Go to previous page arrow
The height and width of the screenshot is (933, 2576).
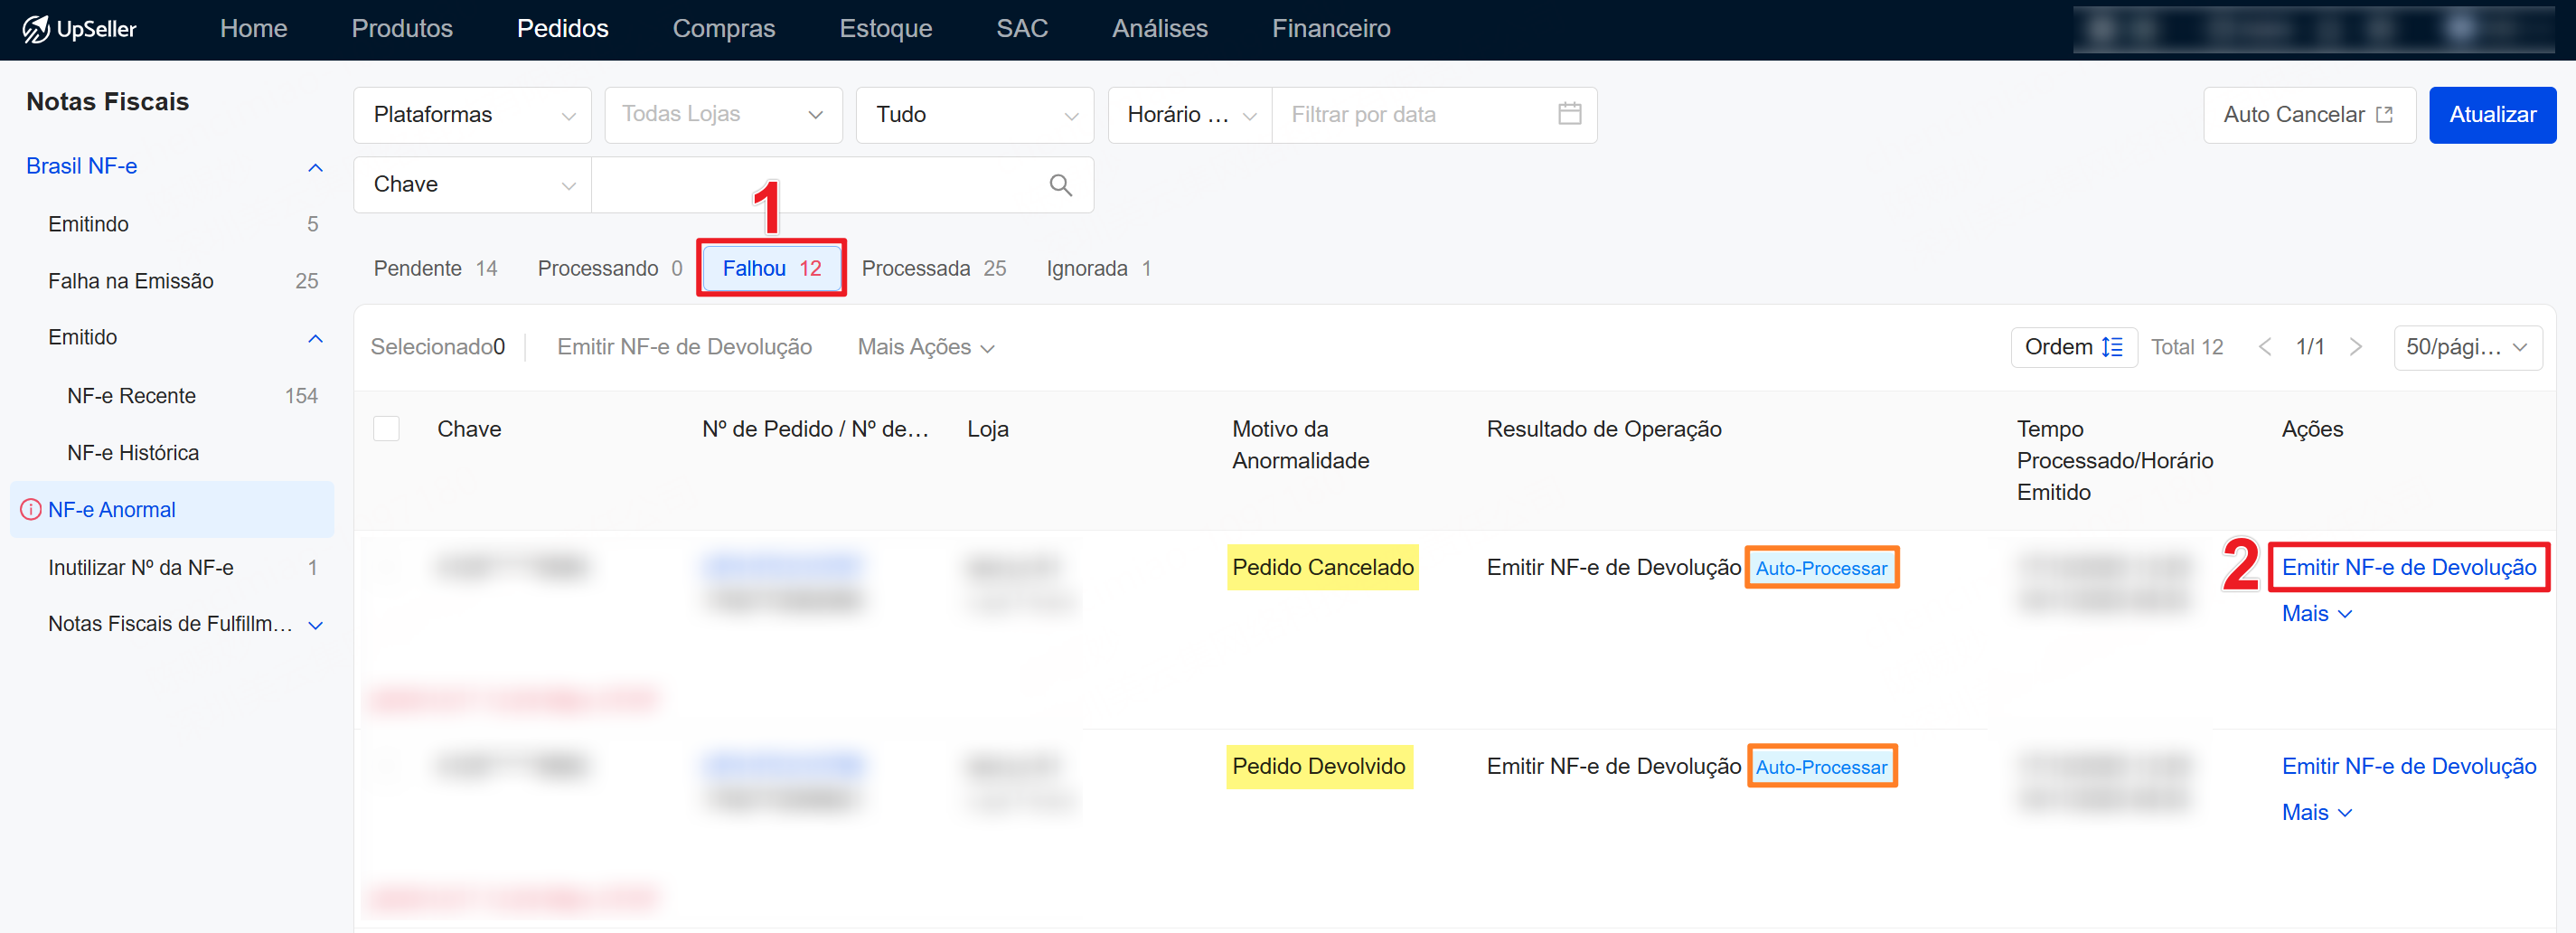click(2265, 347)
